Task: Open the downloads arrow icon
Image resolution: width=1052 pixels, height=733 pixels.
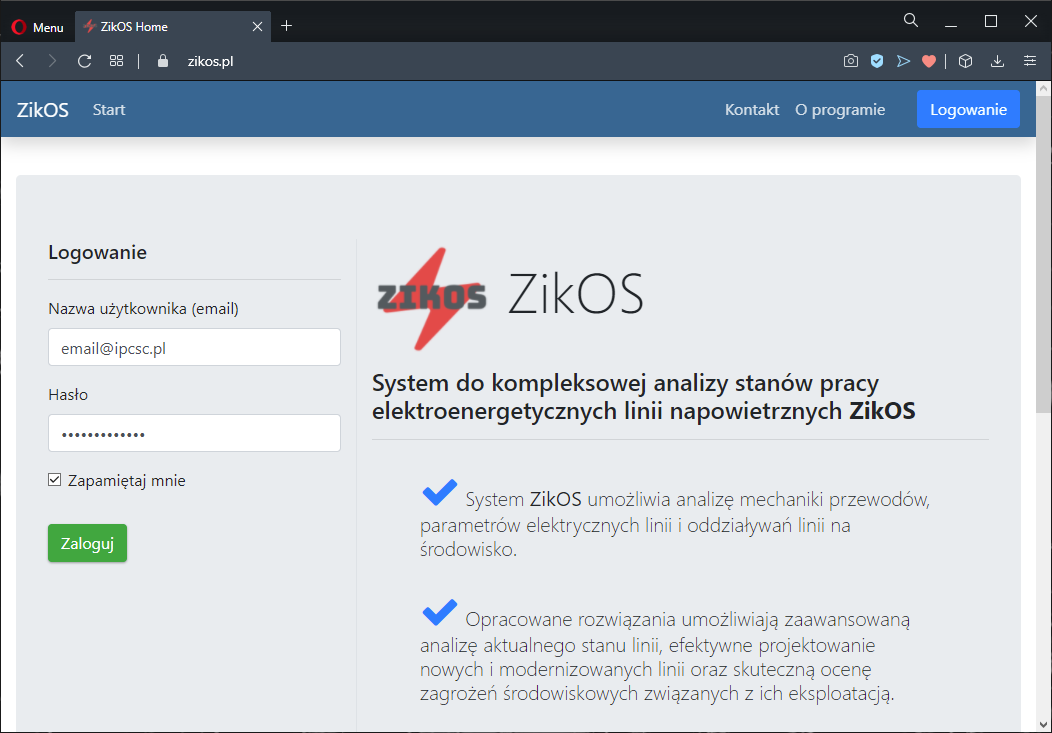Action: point(997,61)
